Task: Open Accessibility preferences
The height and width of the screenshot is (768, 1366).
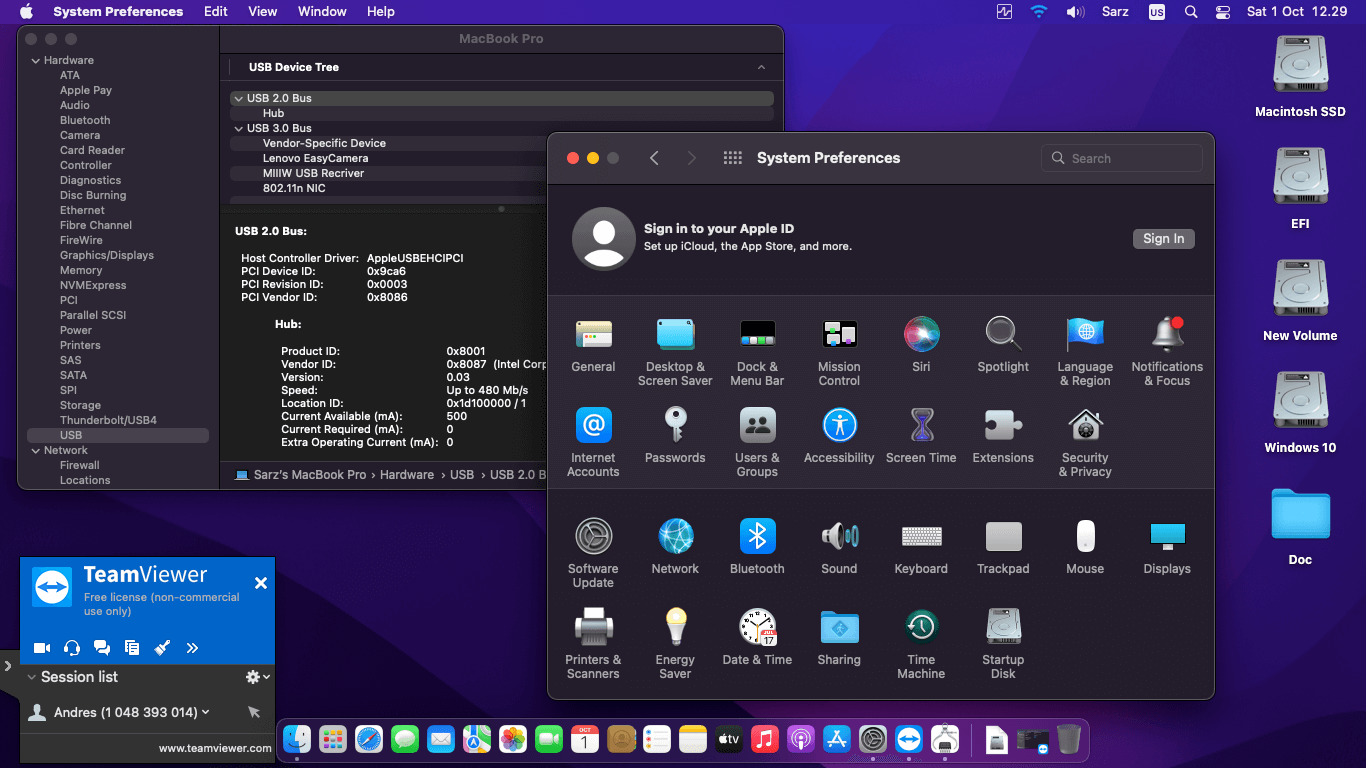Action: coord(839,435)
